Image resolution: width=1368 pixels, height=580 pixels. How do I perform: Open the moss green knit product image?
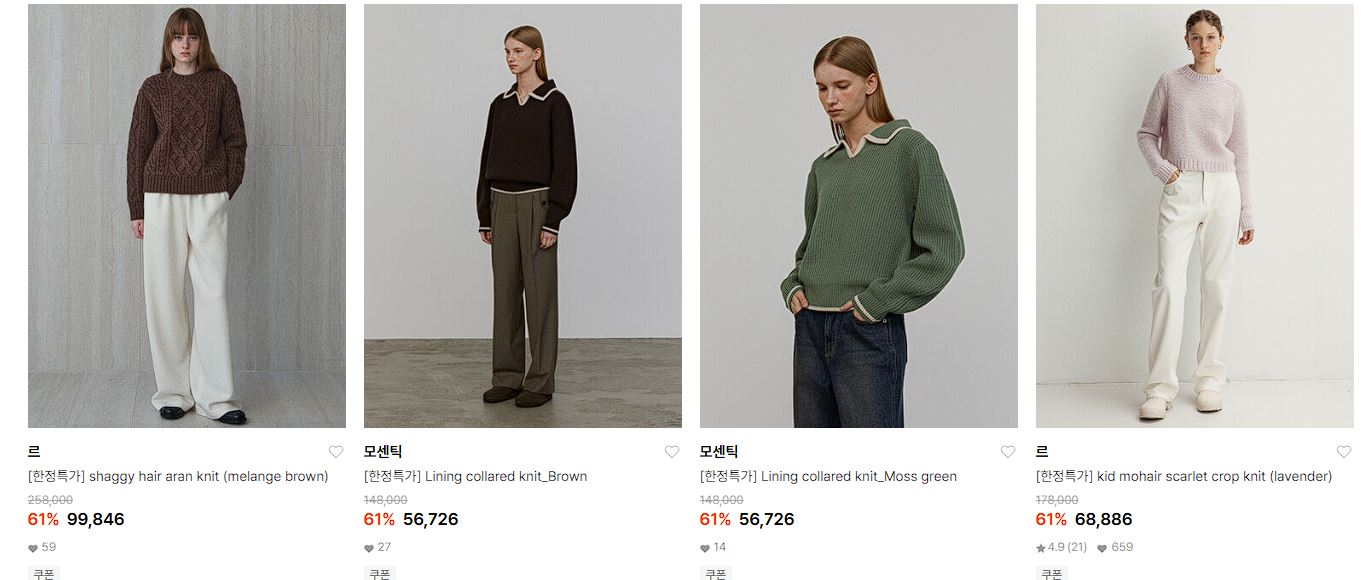(x=859, y=216)
